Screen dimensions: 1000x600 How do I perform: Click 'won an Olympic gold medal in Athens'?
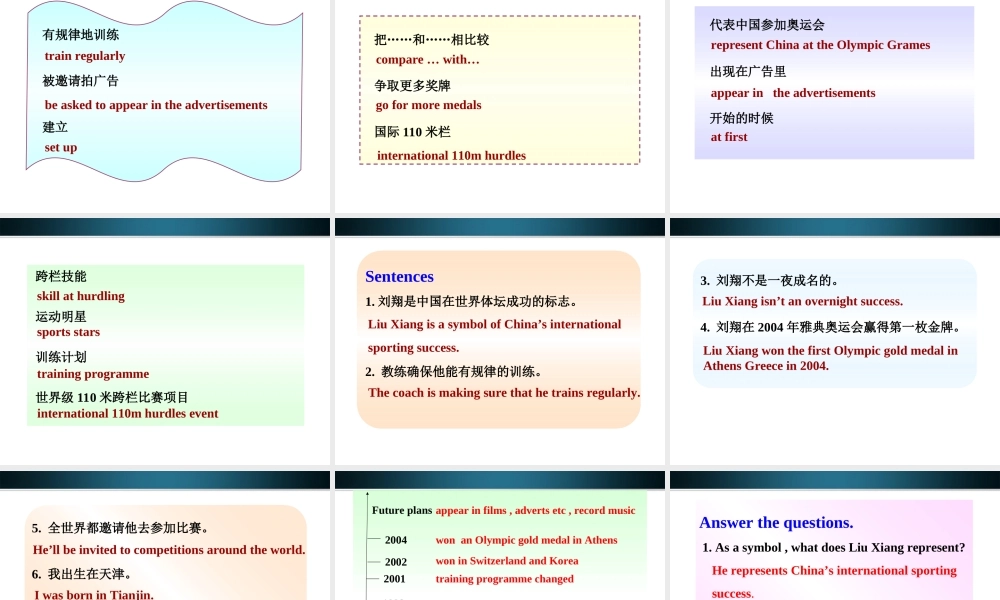tap(527, 540)
